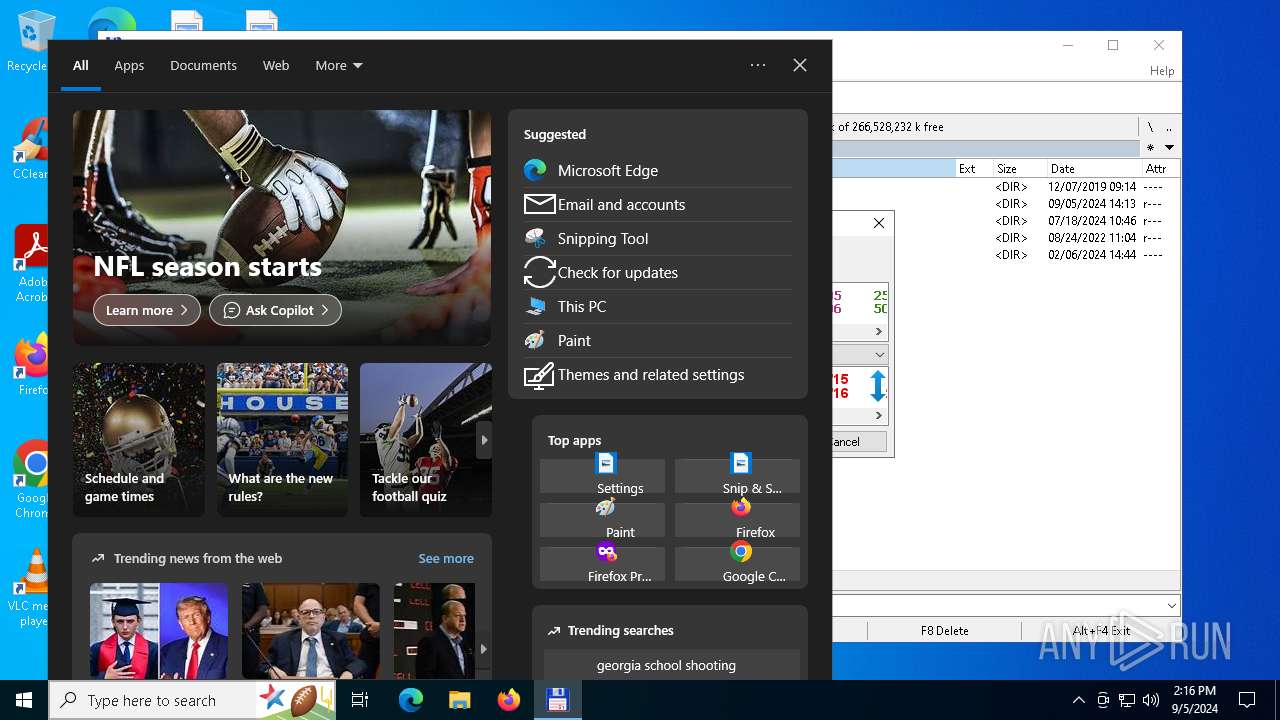Screen dimensions: 1280x720
Task: Open Themes and related settings
Action: (657, 374)
